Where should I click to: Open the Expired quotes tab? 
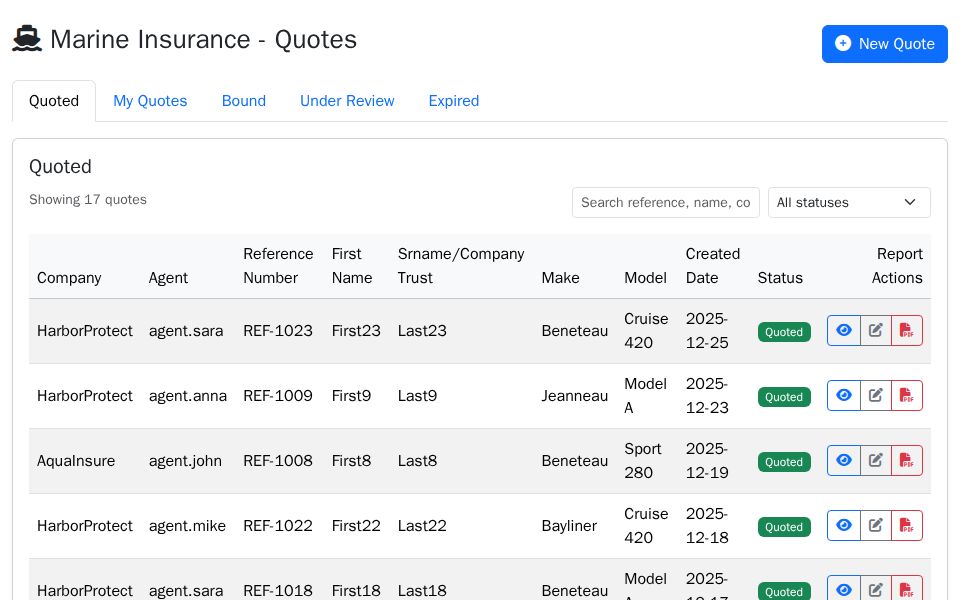coord(454,101)
